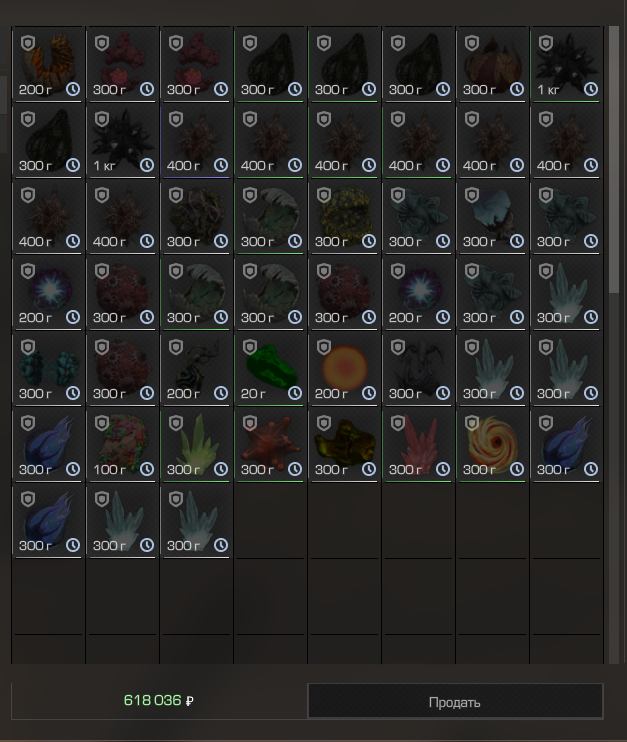Select the black twisted vine 200 г artifact
Image resolution: width=627 pixels, height=742 pixels.
click(196, 369)
